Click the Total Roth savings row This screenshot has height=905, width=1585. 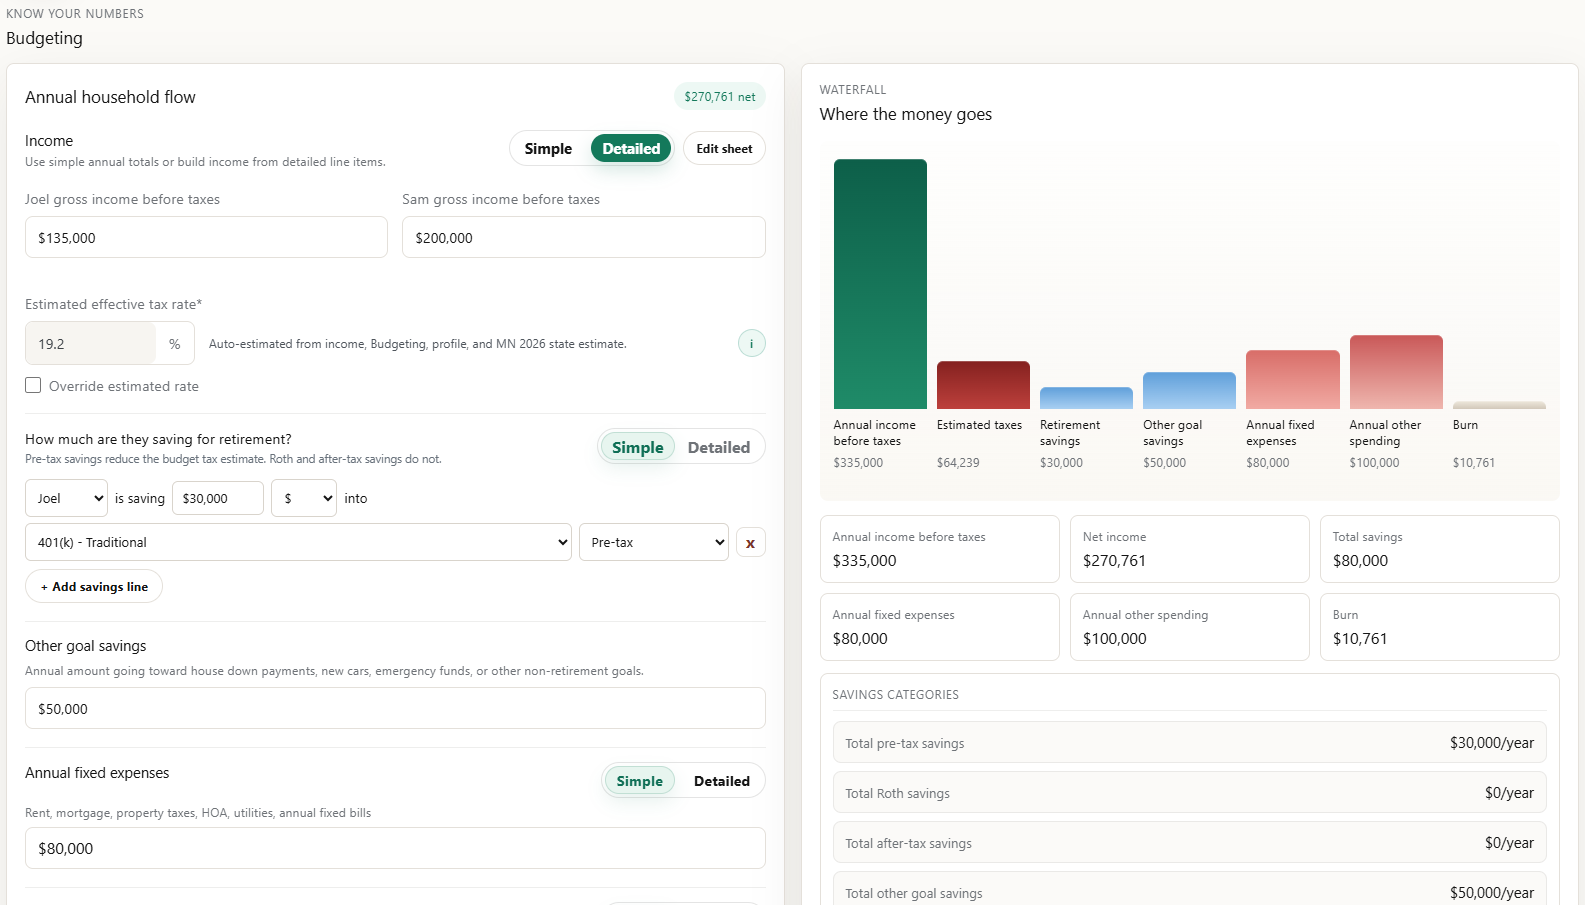point(1189,792)
